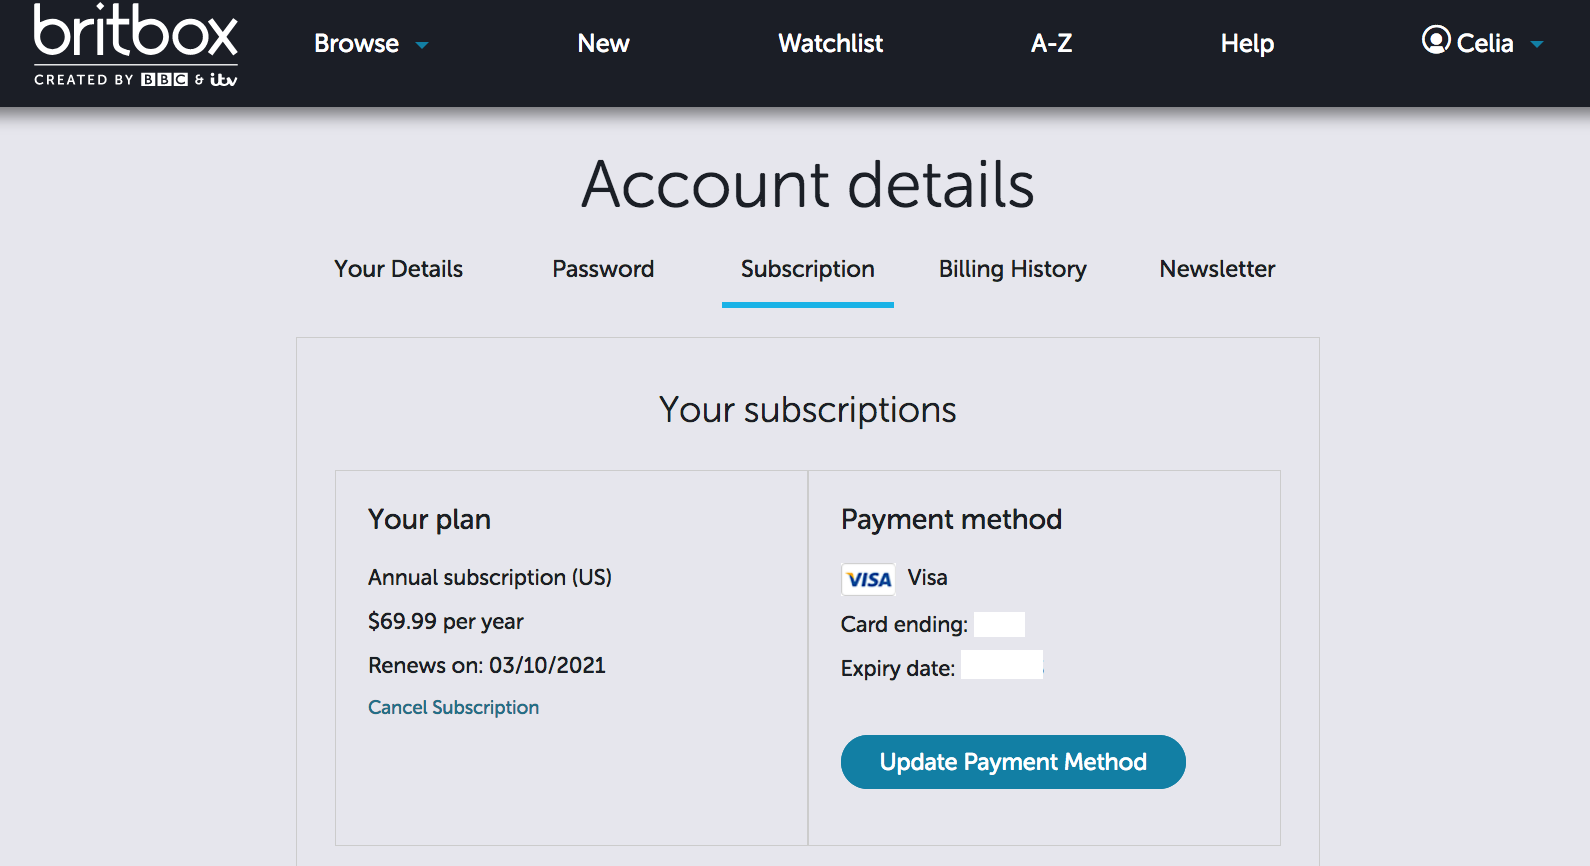Screen dimensions: 1590x866
Task: Switch to the Password tab
Action: (603, 269)
